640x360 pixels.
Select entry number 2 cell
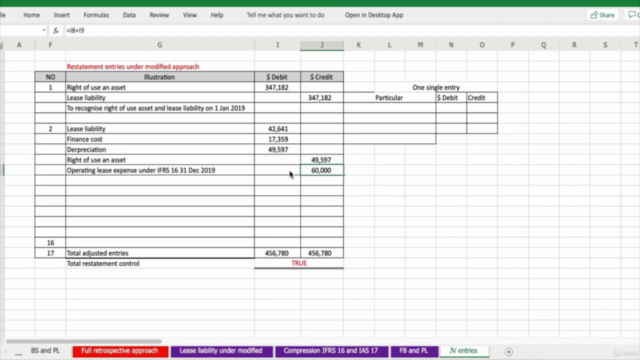[x=50, y=129]
